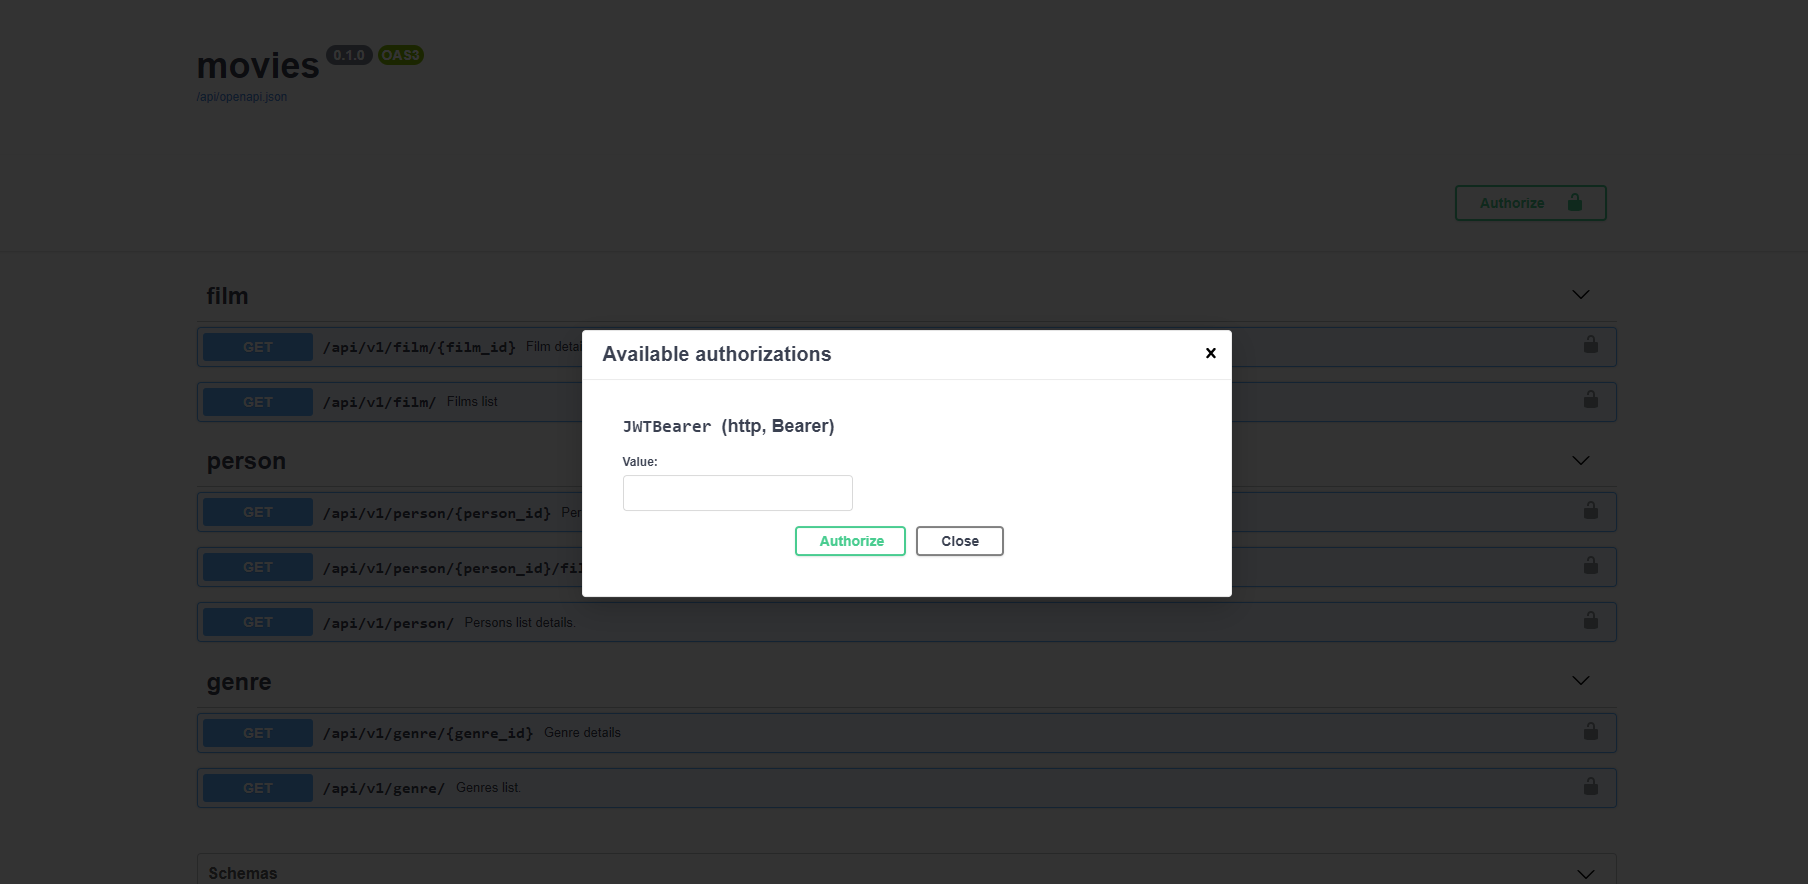The height and width of the screenshot is (884, 1808).
Task: Click lock icon on Genres list row
Action: [1590, 787]
